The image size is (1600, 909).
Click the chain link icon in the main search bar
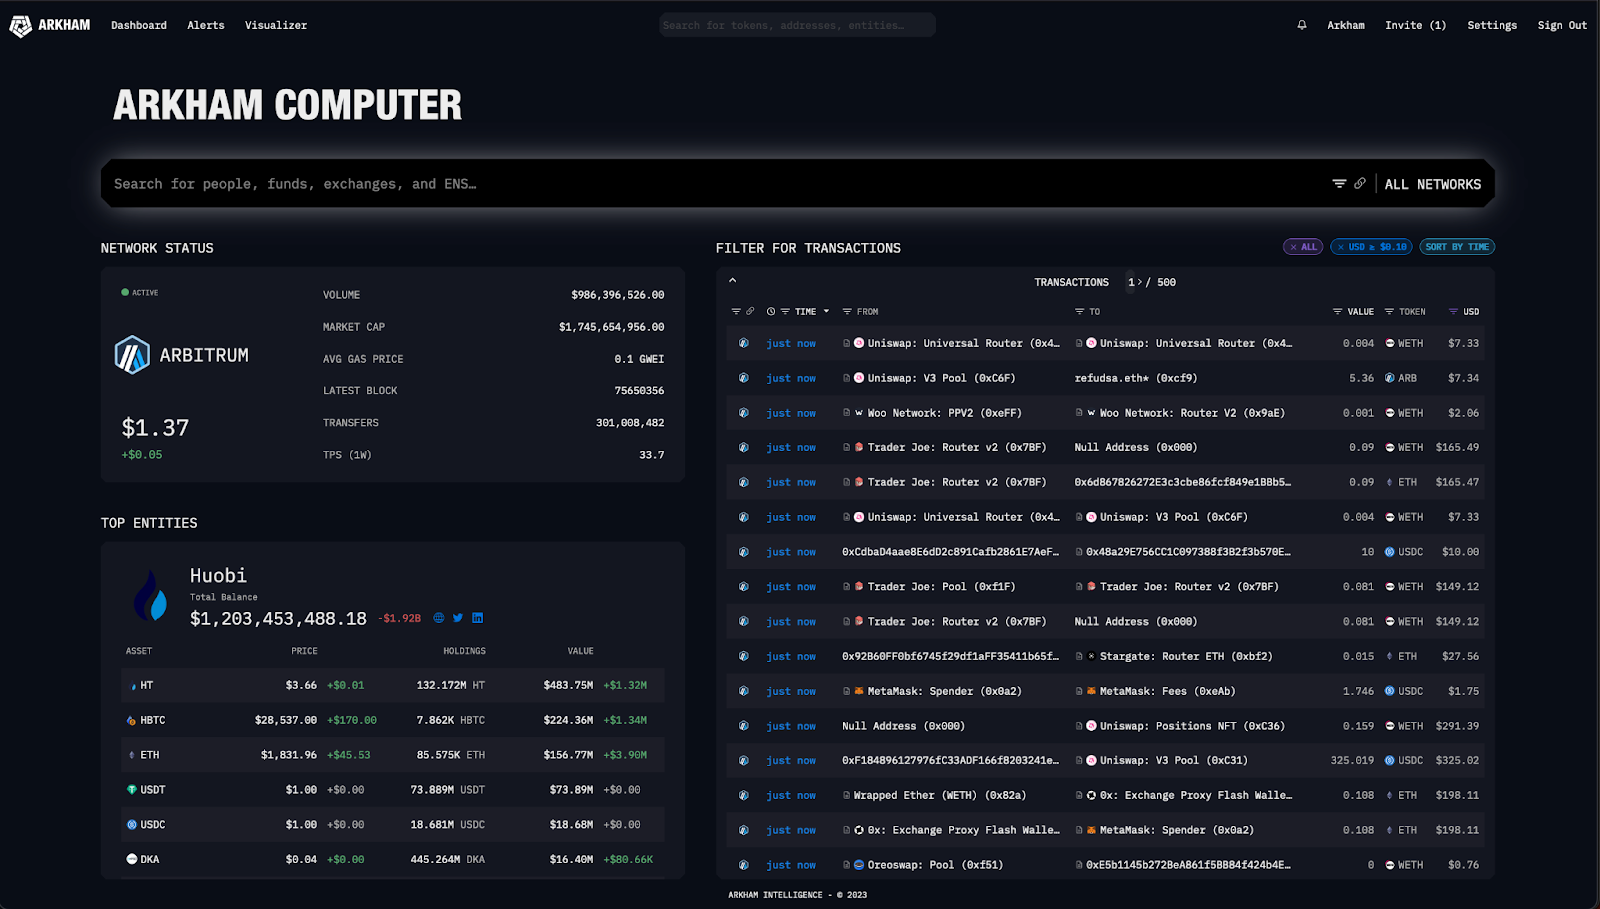click(1360, 184)
